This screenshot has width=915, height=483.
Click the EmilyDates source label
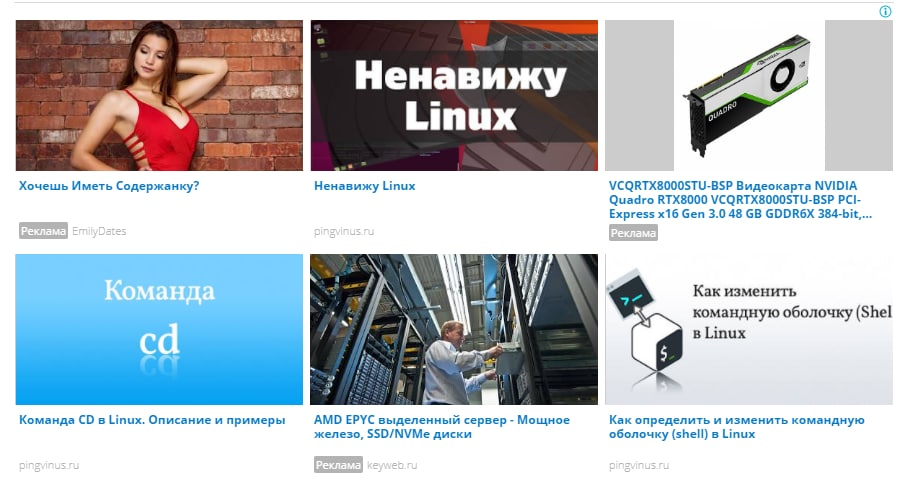(x=99, y=231)
